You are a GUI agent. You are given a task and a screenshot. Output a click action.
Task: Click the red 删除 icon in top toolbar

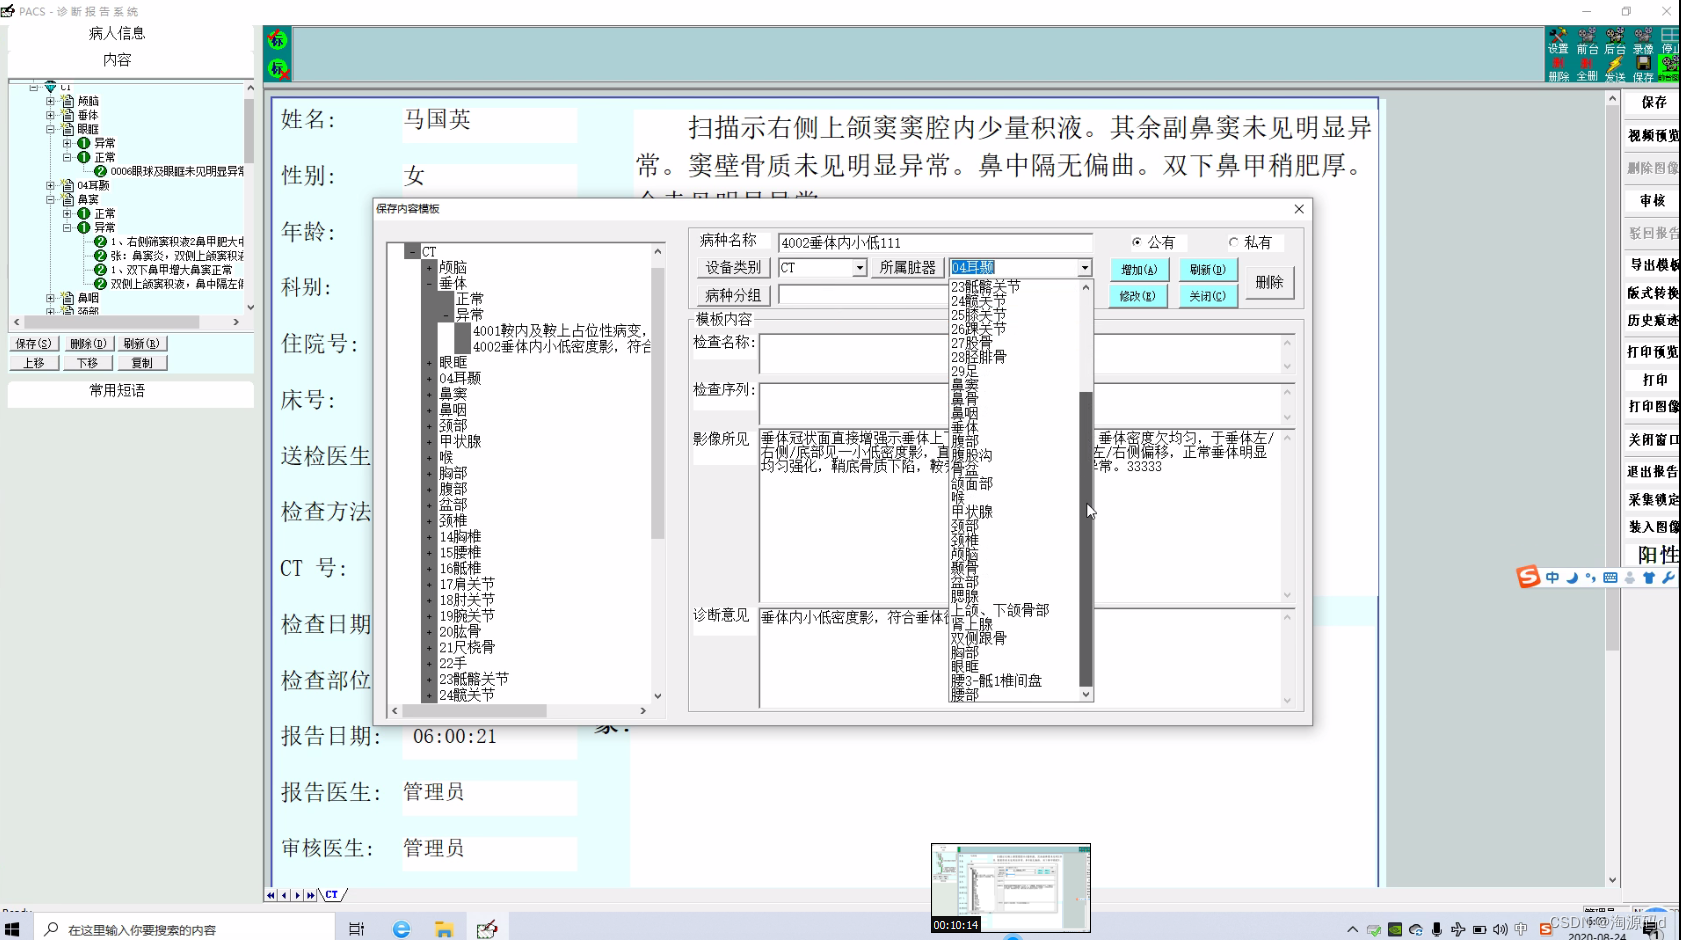(1558, 69)
